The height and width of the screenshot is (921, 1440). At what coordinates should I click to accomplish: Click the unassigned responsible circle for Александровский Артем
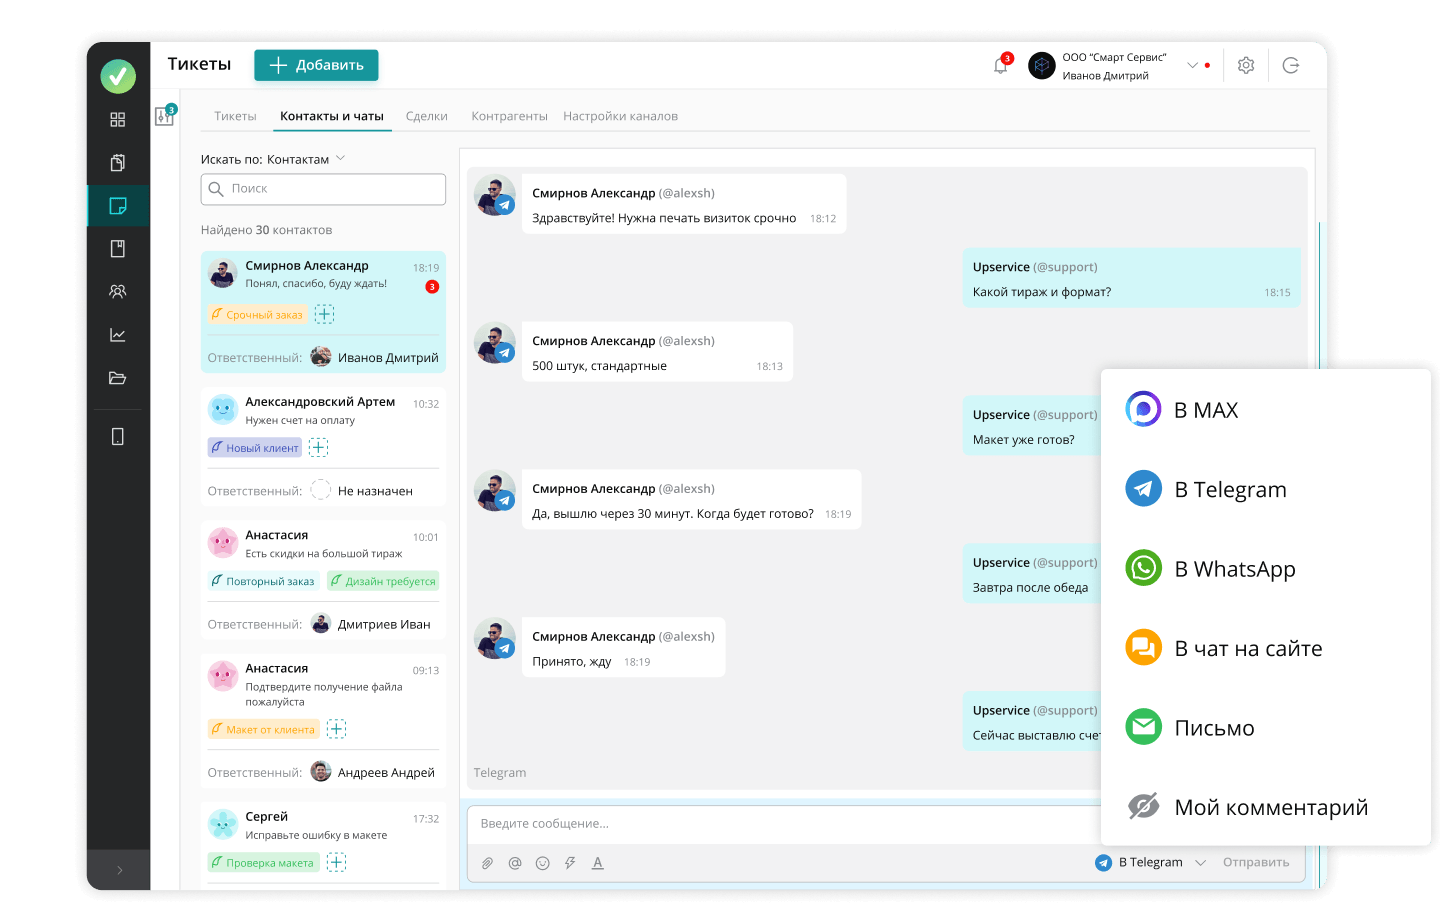pos(321,490)
